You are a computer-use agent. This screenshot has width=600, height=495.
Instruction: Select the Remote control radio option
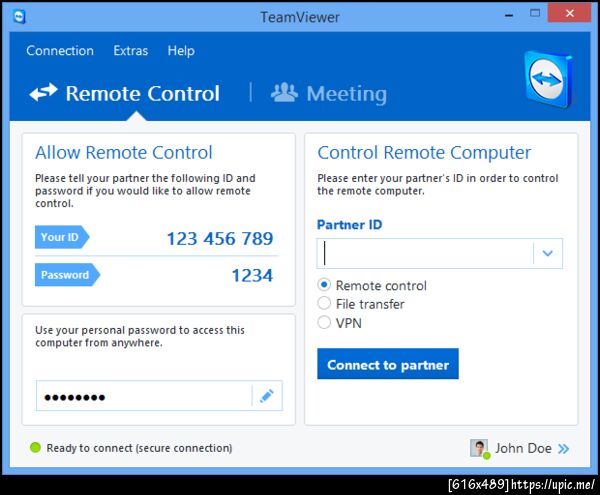(324, 285)
